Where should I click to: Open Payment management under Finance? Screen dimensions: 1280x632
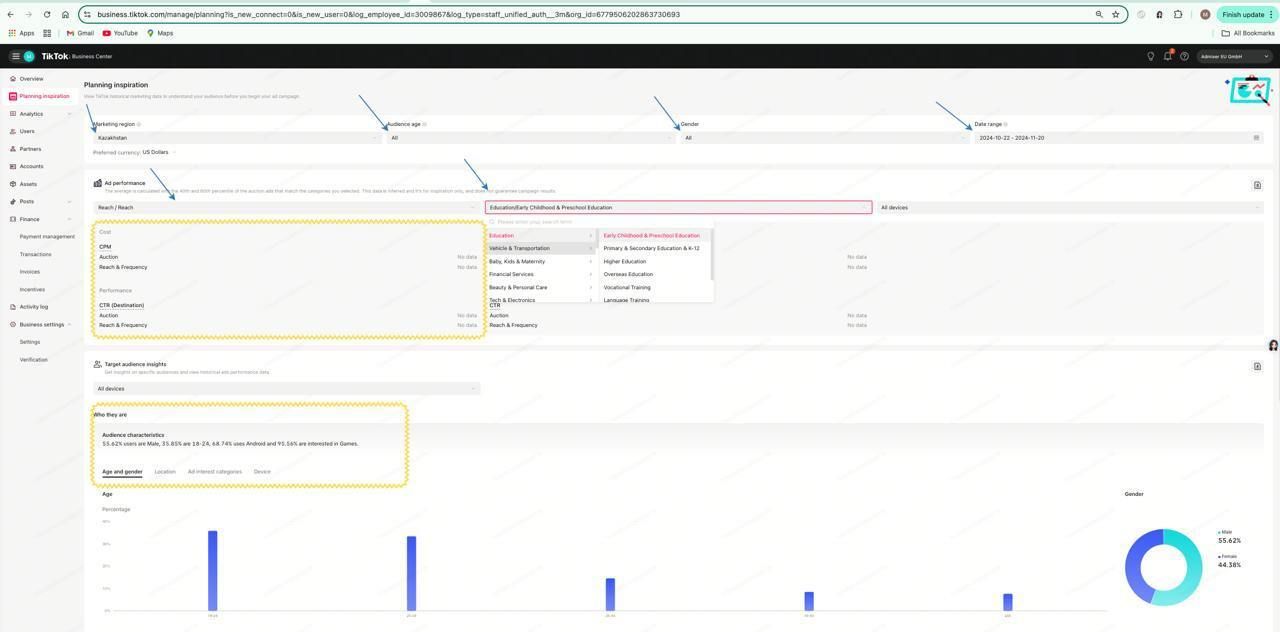pyautogui.click(x=47, y=237)
